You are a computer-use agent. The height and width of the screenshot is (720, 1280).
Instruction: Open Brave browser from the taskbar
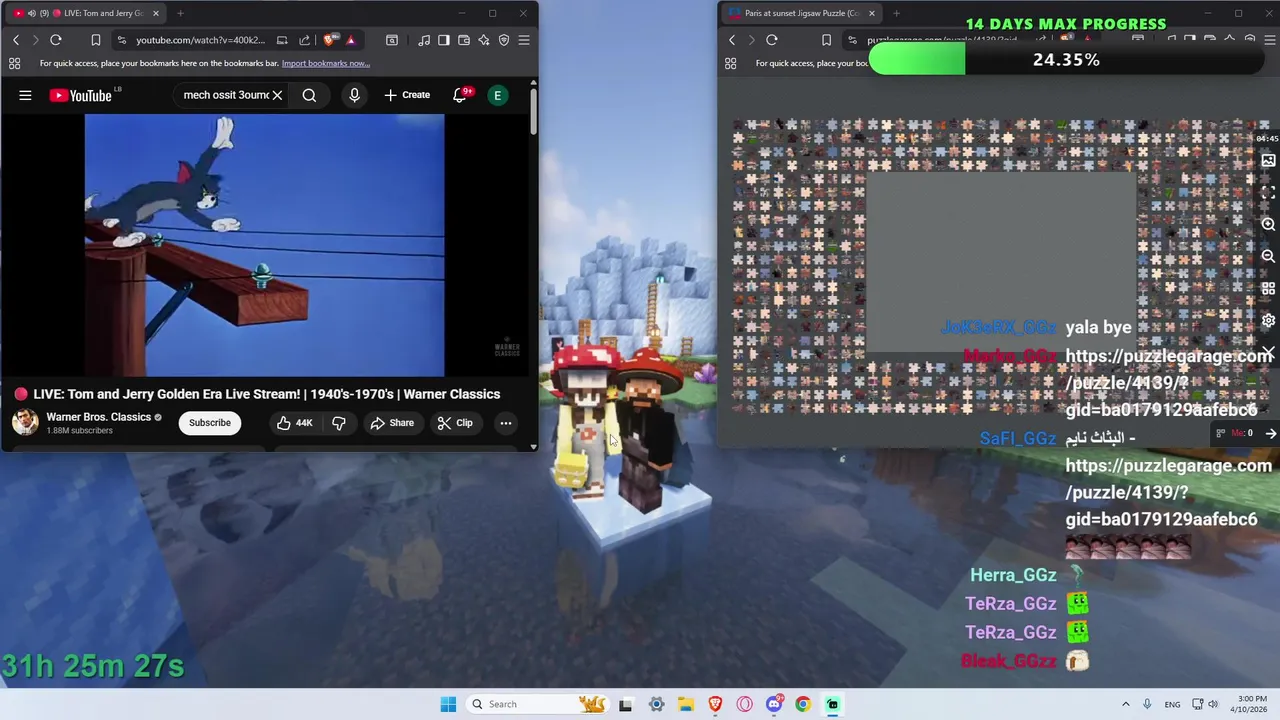click(x=715, y=704)
